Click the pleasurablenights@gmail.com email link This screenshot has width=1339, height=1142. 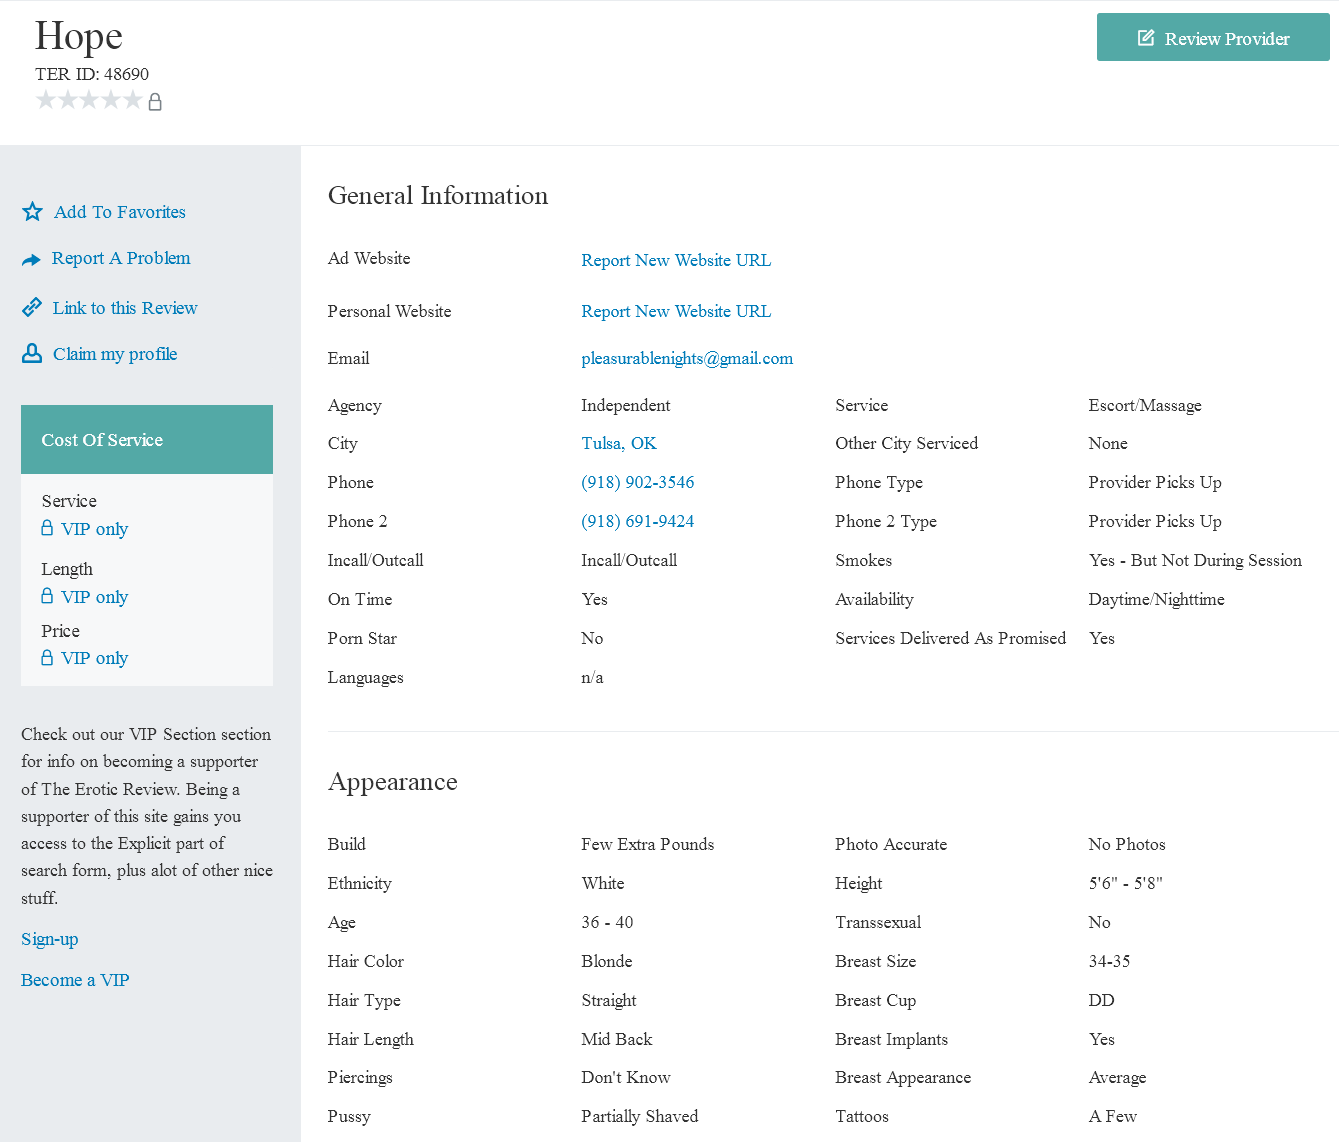click(x=687, y=358)
